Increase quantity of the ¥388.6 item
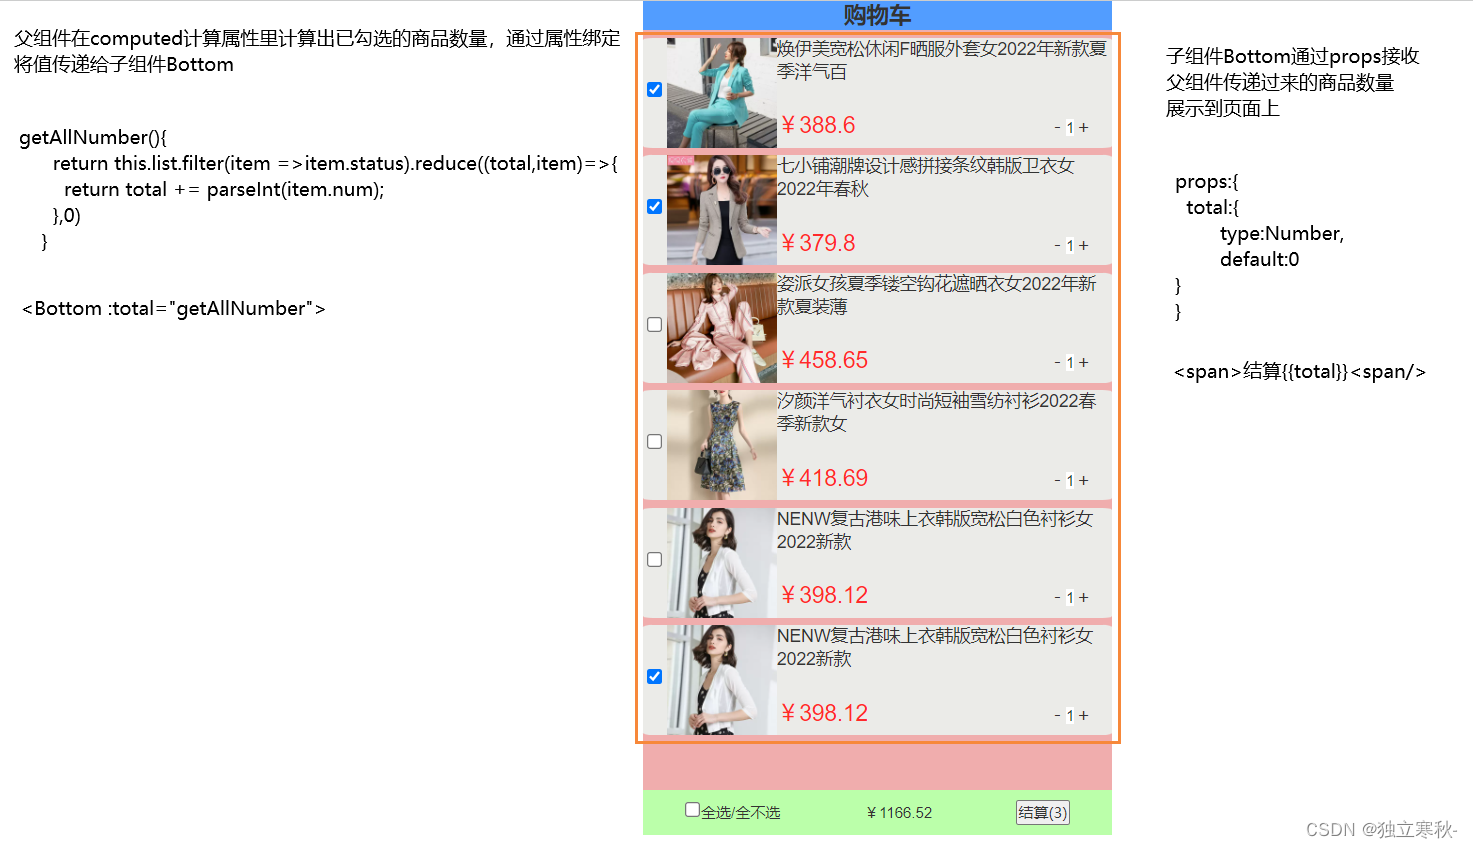The width and height of the screenshot is (1473, 848). pos(1084,128)
